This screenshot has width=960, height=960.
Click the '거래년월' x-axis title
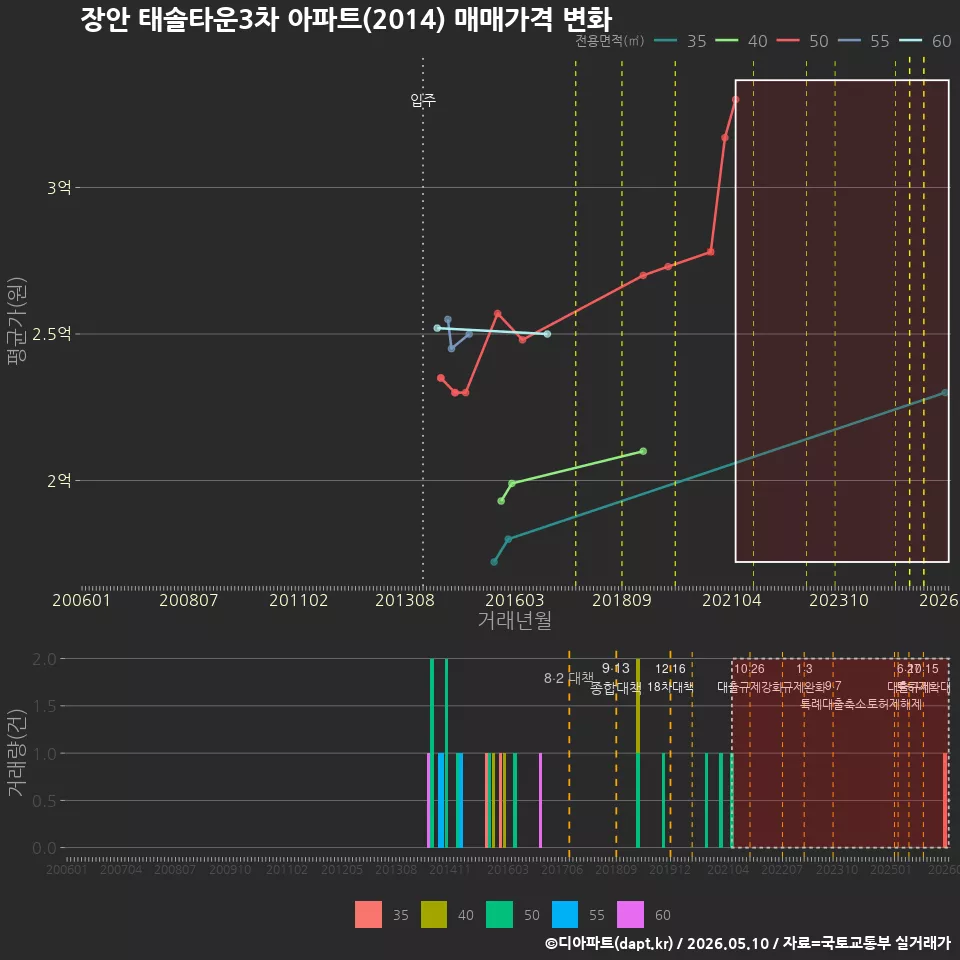click(x=514, y=620)
